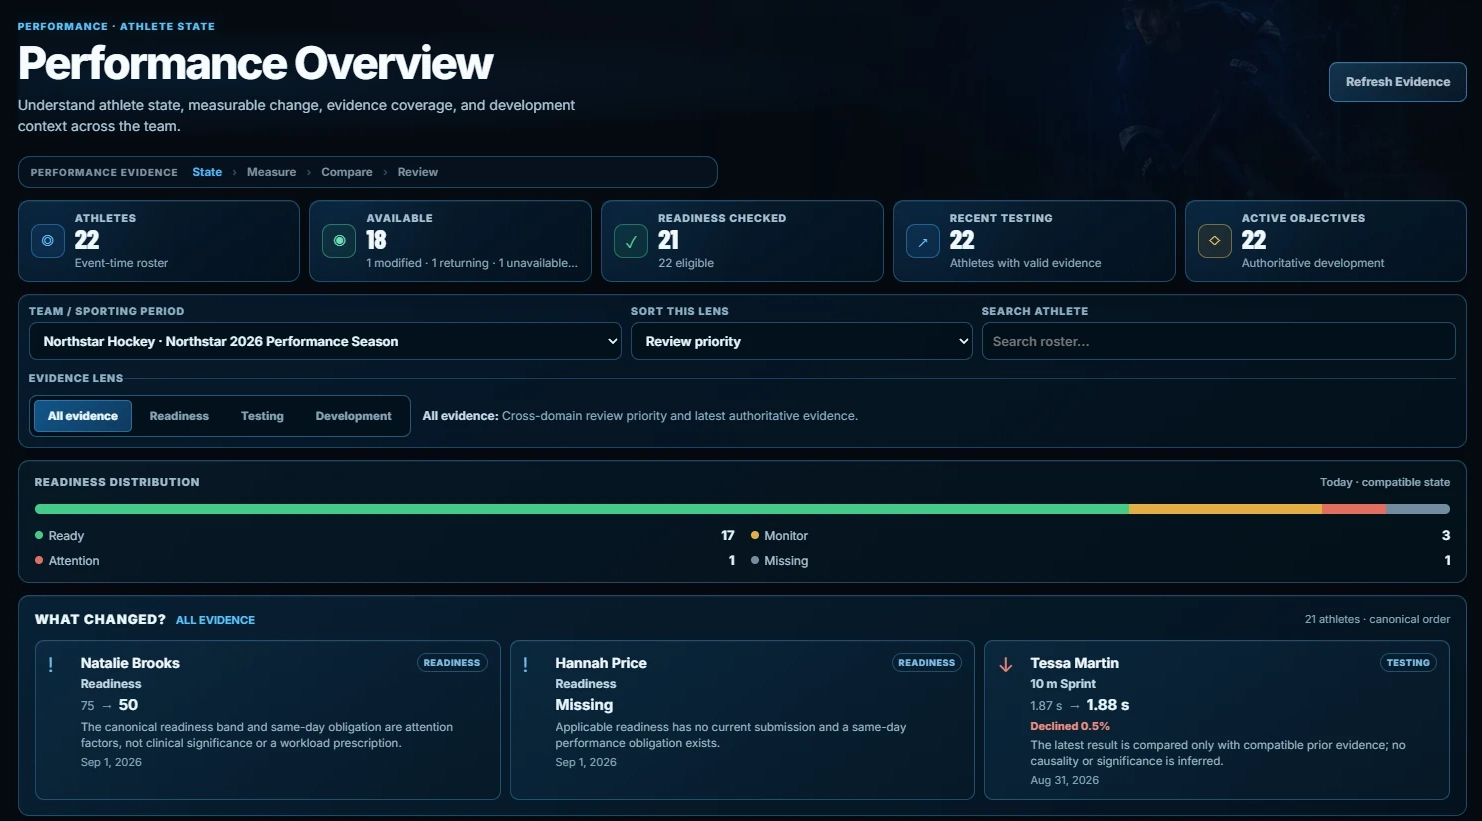The height and width of the screenshot is (821, 1482).
Task: Go to the Measure step
Action: click(x=271, y=172)
